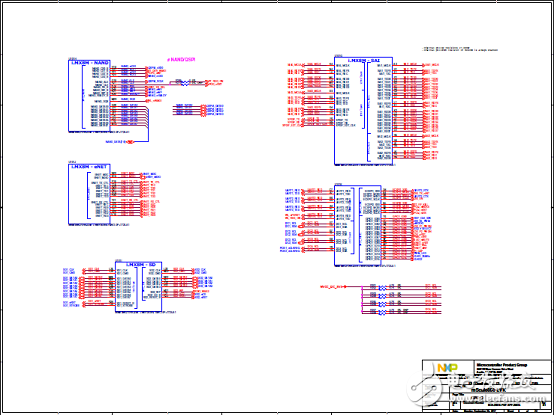The width and height of the screenshot is (554, 415).
Task: Click the circled I2C port symbols left of the UART block
Action: tap(301, 233)
